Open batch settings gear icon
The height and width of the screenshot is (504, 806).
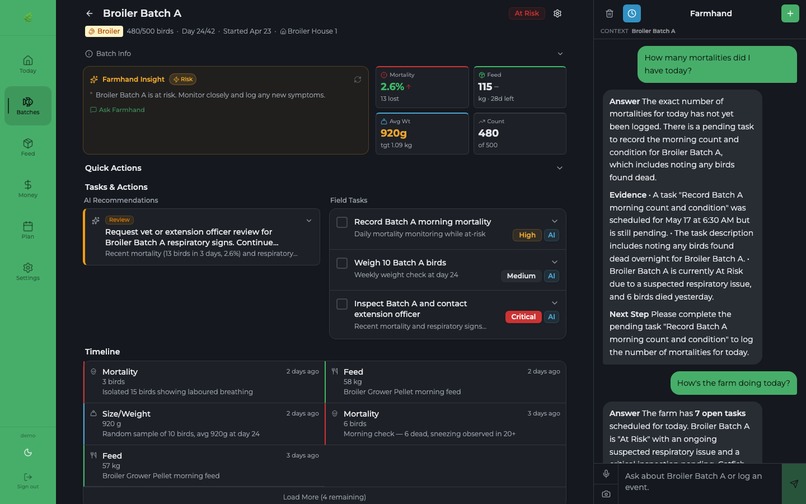coord(557,13)
